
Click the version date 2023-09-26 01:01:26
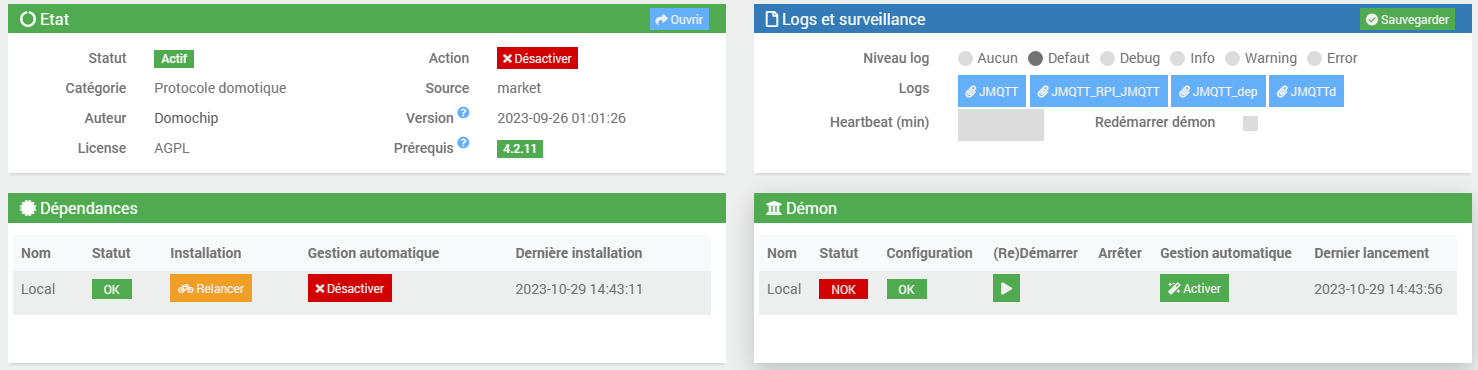[x=562, y=118]
